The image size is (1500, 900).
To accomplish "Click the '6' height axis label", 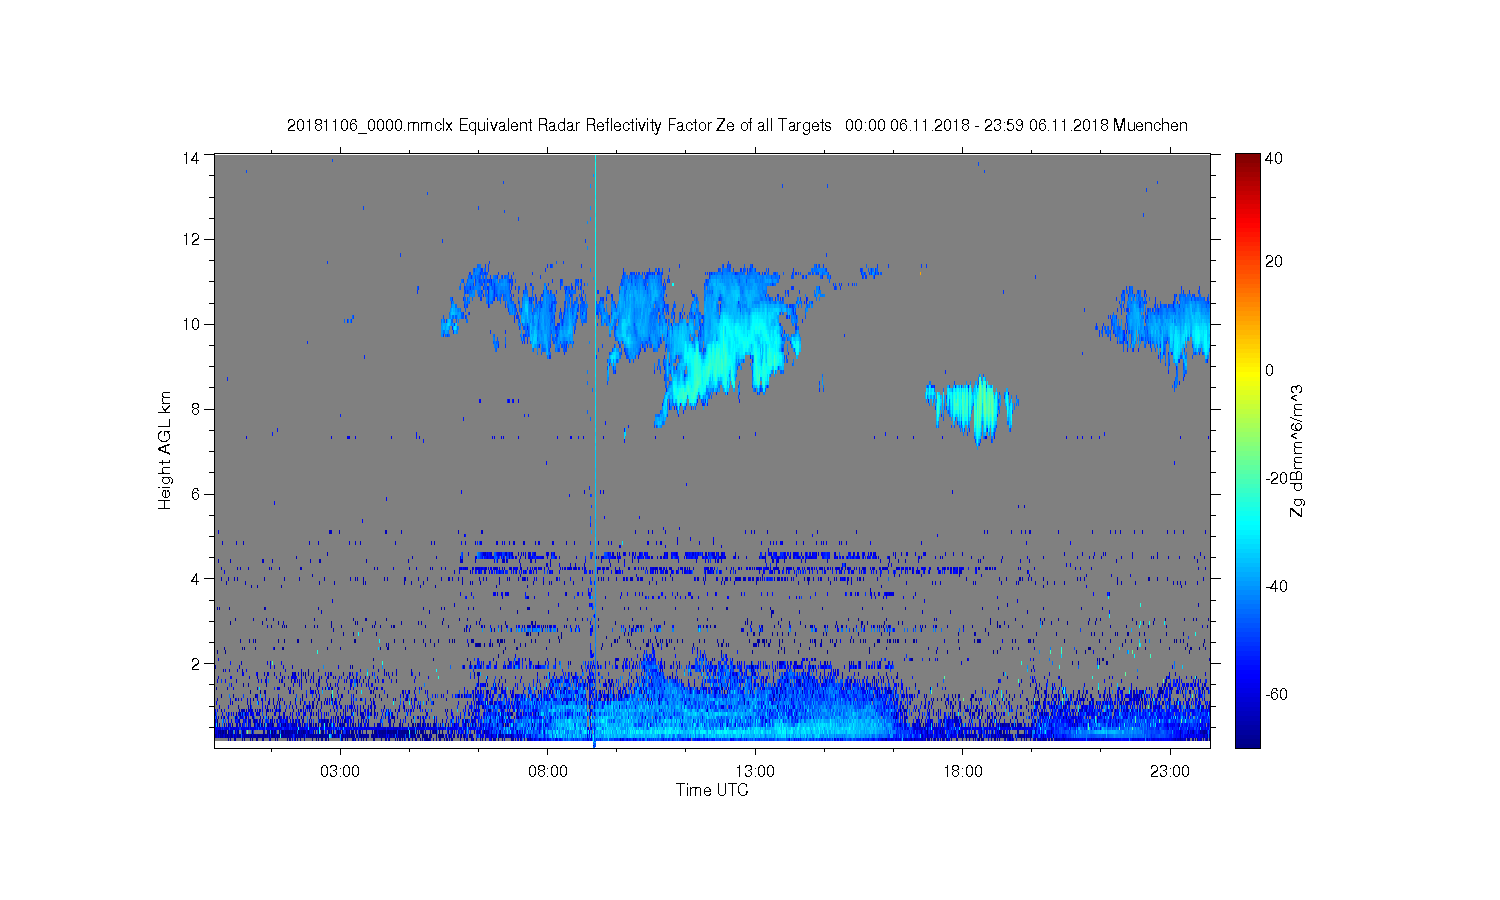I will click(196, 494).
